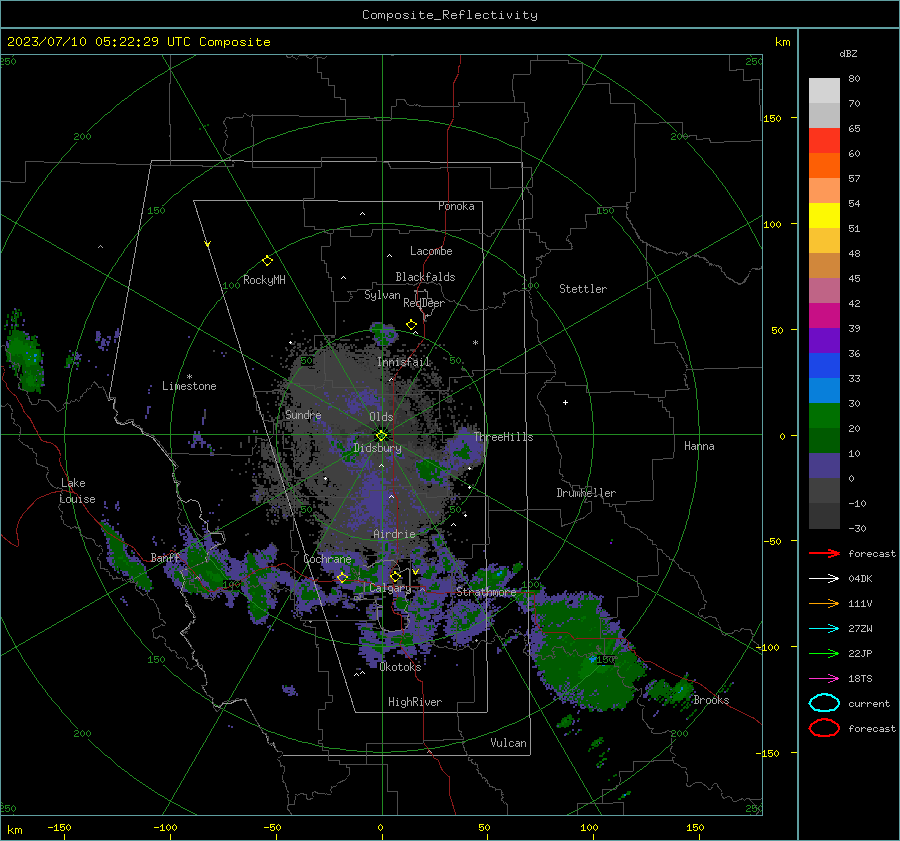The width and height of the screenshot is (900, 841).
Task: Click the Strathmore city label
Action: click(486, 592)
